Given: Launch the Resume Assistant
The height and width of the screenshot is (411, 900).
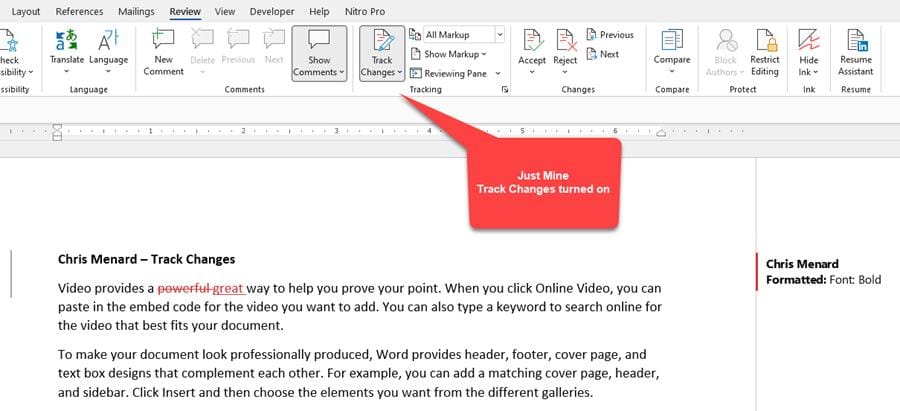Looking at the screenshot, I should (856, 53).
